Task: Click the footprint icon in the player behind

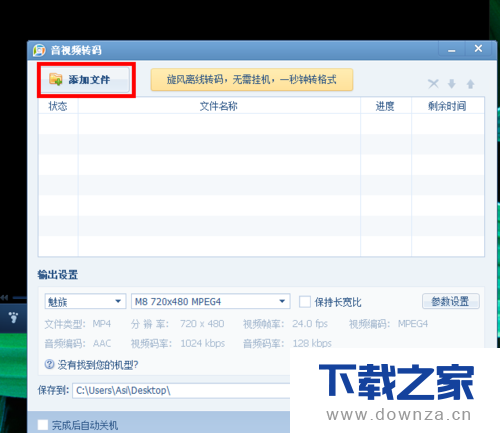Action: click(13, 317)
